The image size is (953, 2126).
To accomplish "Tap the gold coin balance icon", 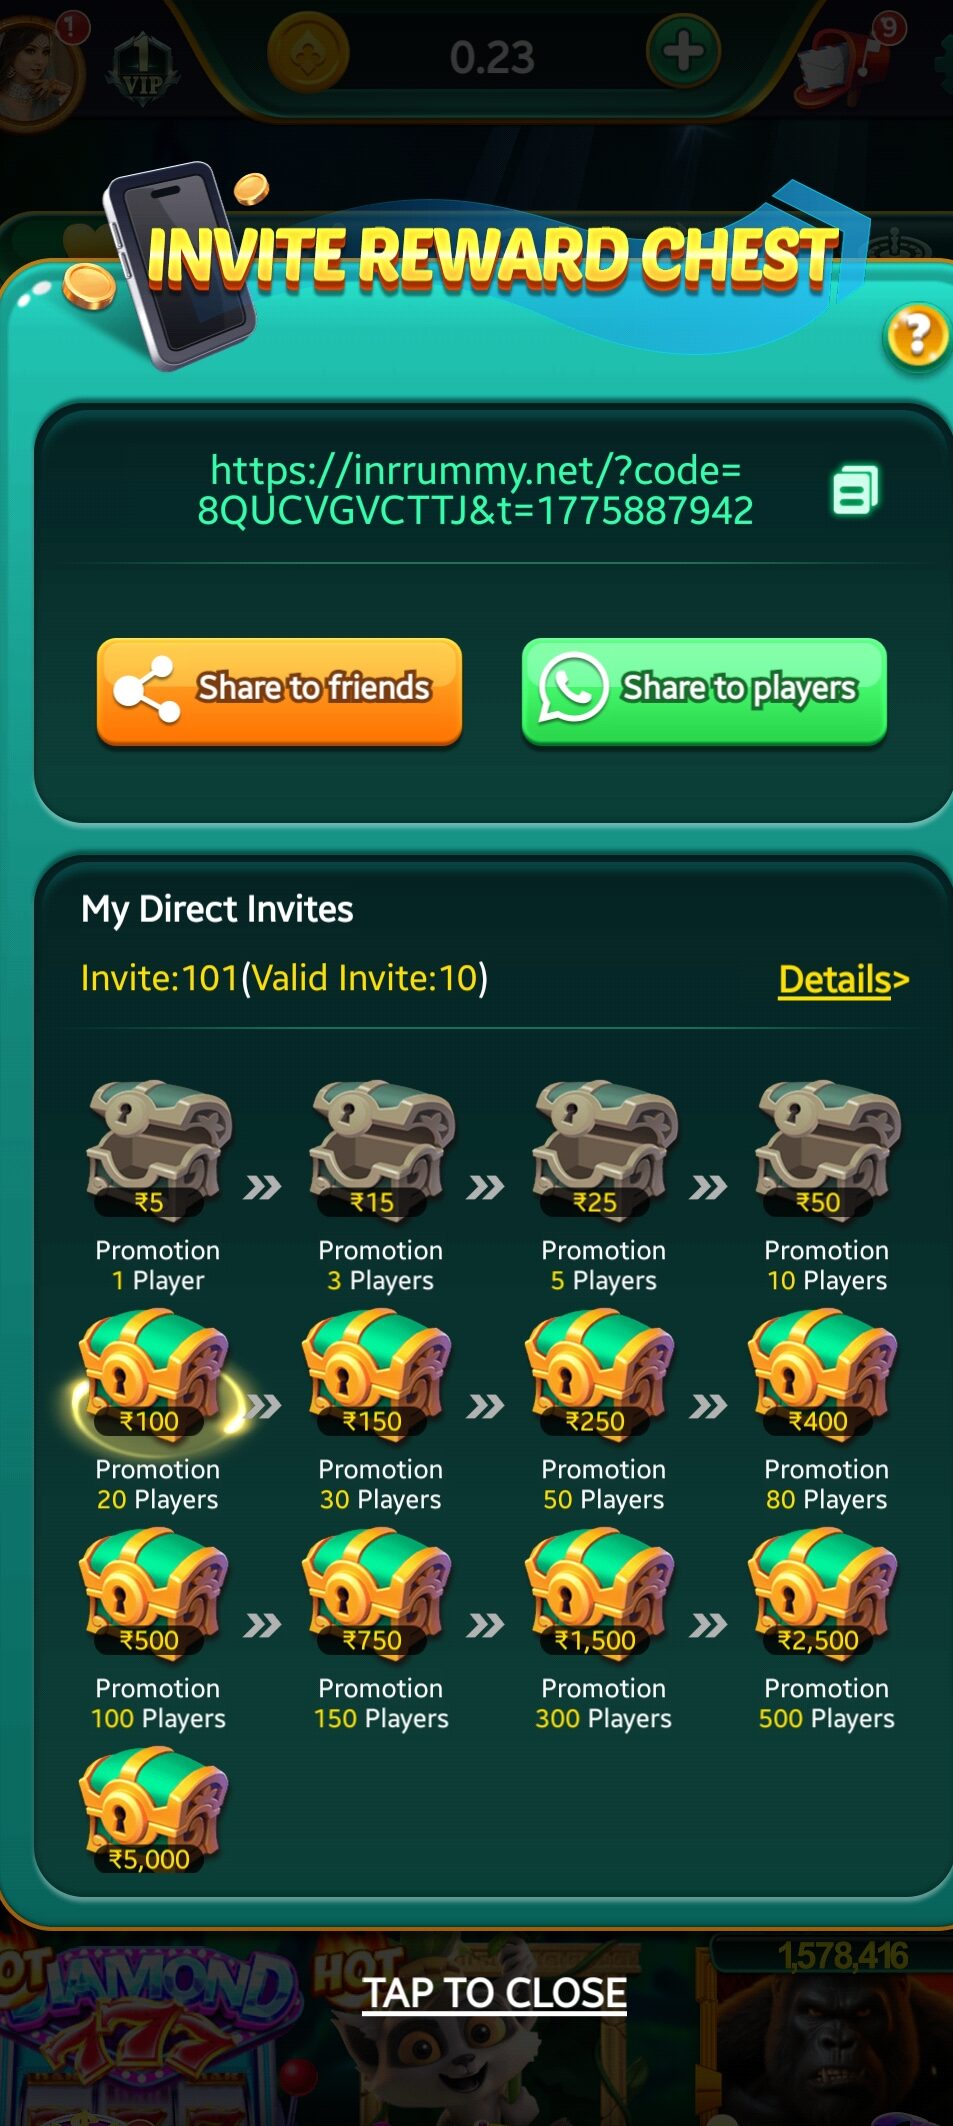I will point(308,52).
